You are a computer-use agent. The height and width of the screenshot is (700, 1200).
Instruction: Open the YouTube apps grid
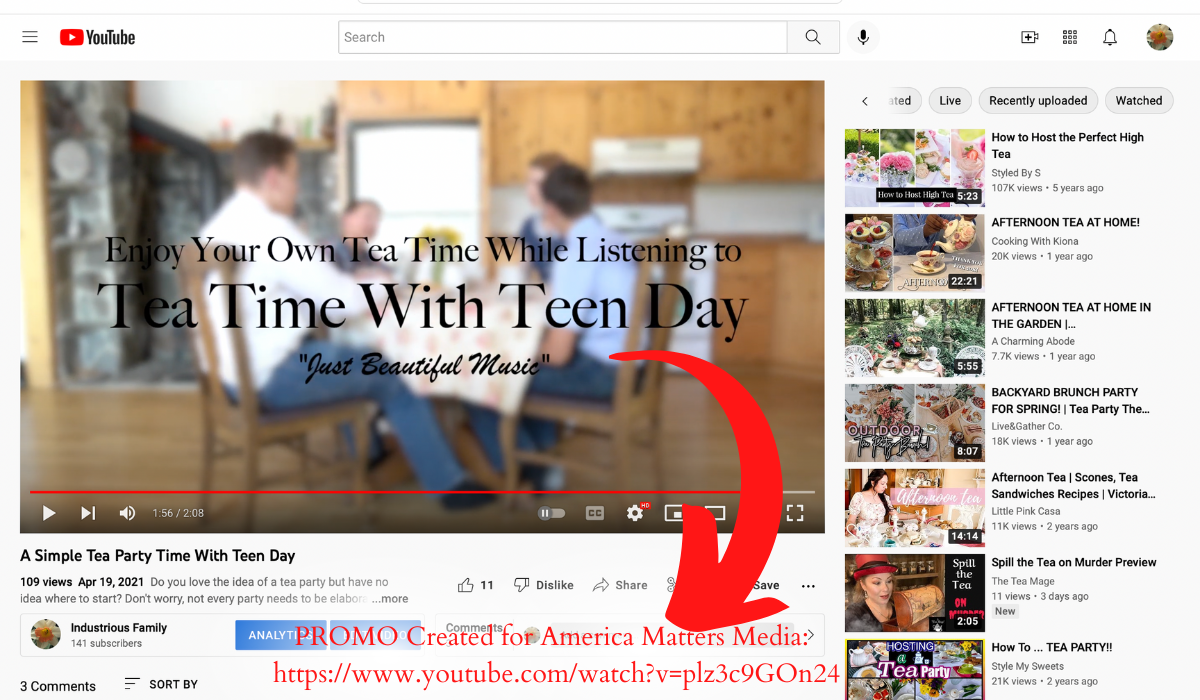point(1070,37)
